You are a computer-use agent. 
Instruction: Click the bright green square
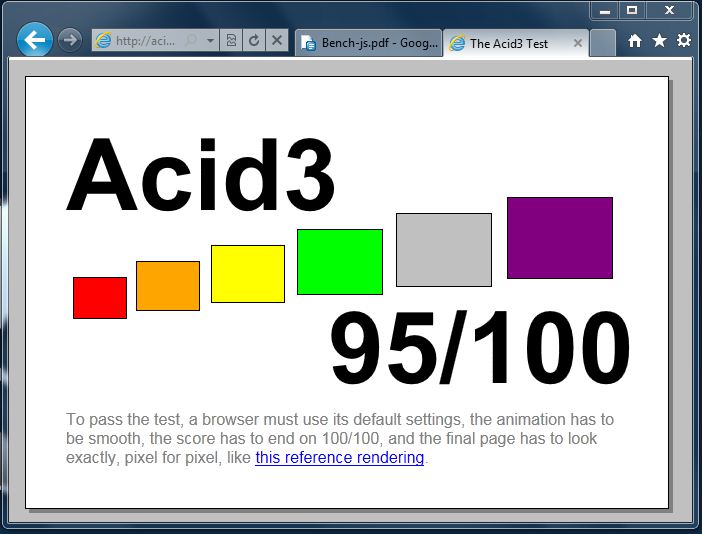(339, 262)
